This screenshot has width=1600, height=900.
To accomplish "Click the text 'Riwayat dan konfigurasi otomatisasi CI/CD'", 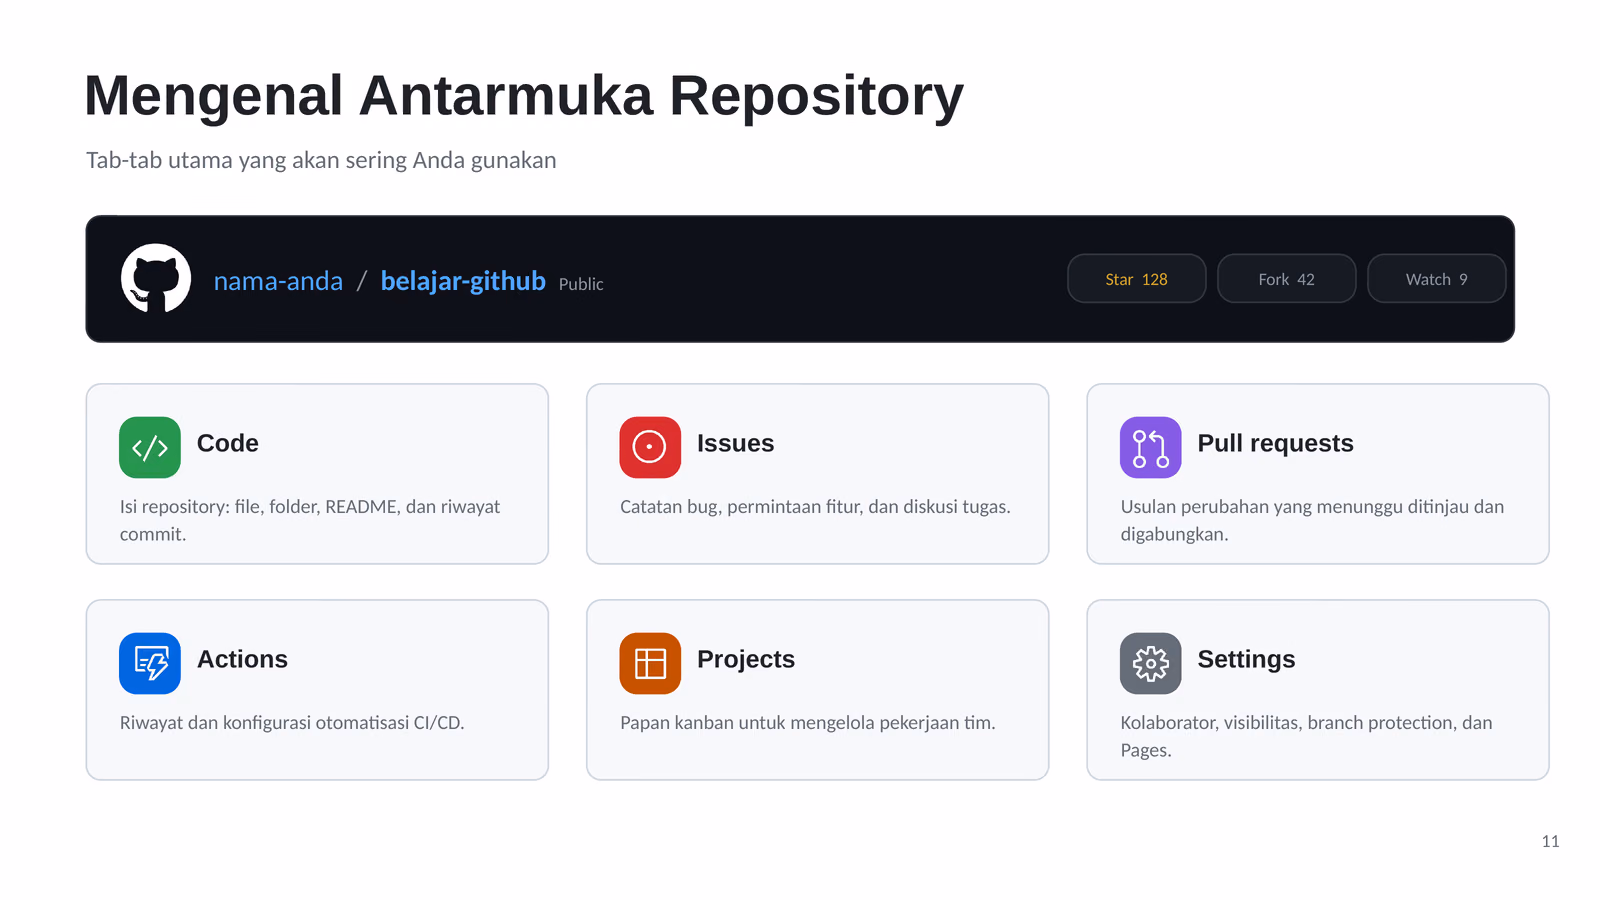I will click(x=292, y=723).
